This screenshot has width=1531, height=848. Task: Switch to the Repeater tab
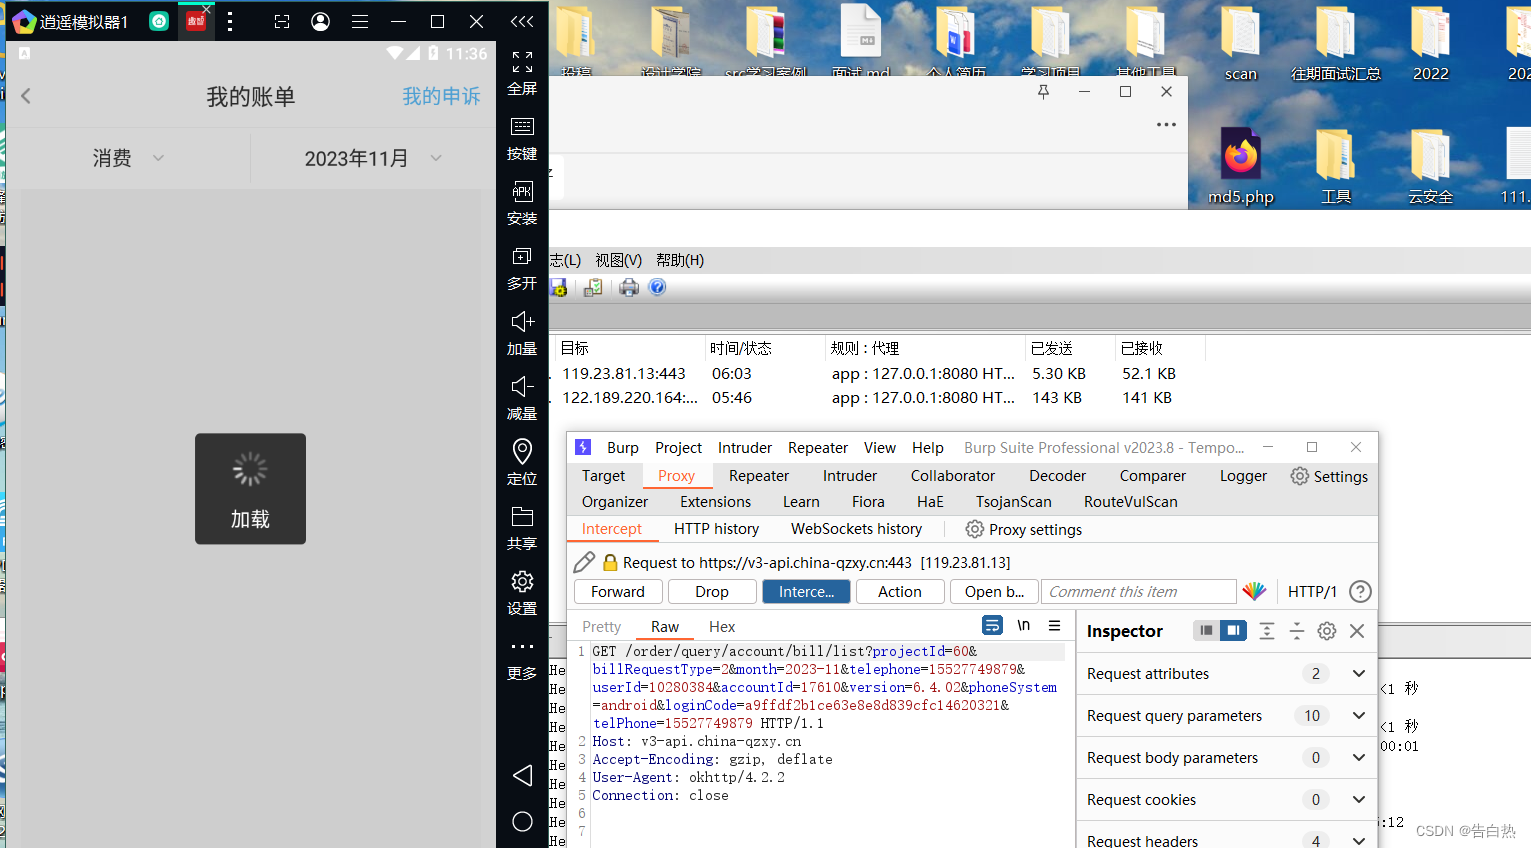click(x=759, y=476)
